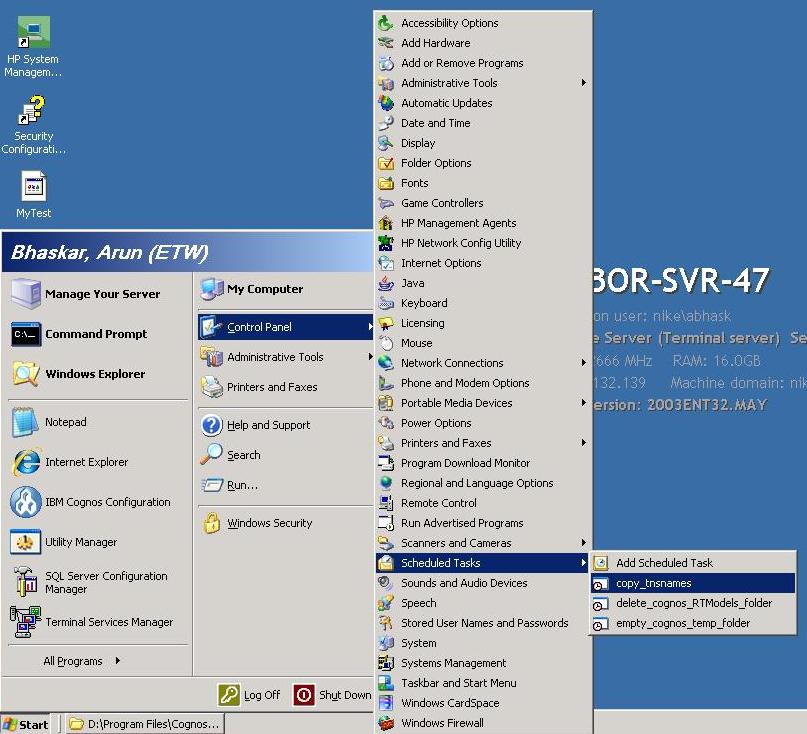Click Log Off button label
Image resolution: width=807 pixels, height=734 pixels.
tap(262, 695)
